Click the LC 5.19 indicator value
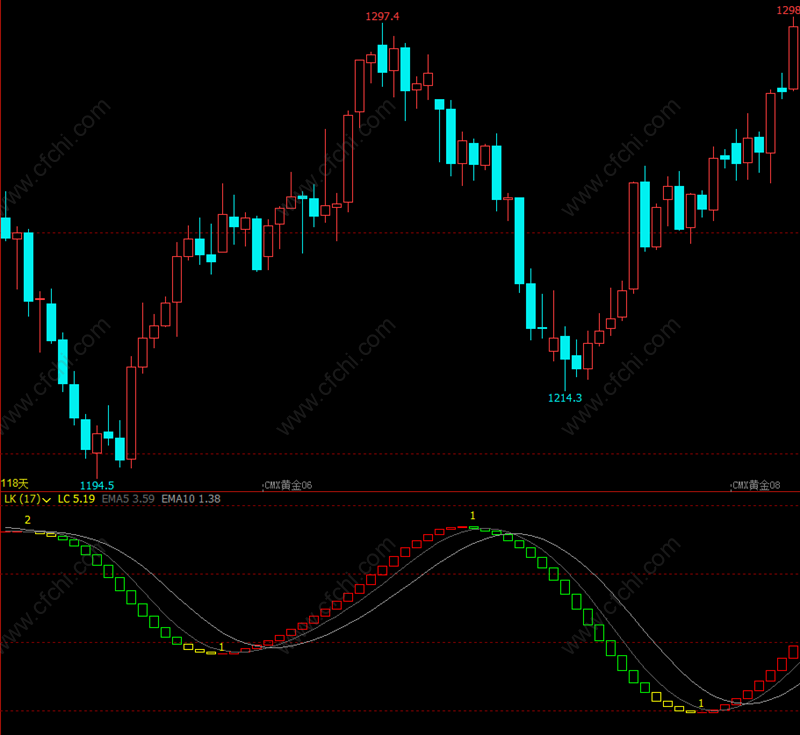The image size is (800, 735). pos(76,499)
